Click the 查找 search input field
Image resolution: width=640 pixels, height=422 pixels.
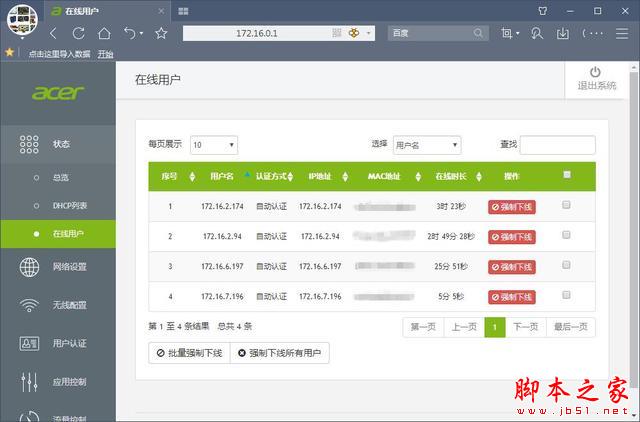pyautogui.click(x=558, y=145)
